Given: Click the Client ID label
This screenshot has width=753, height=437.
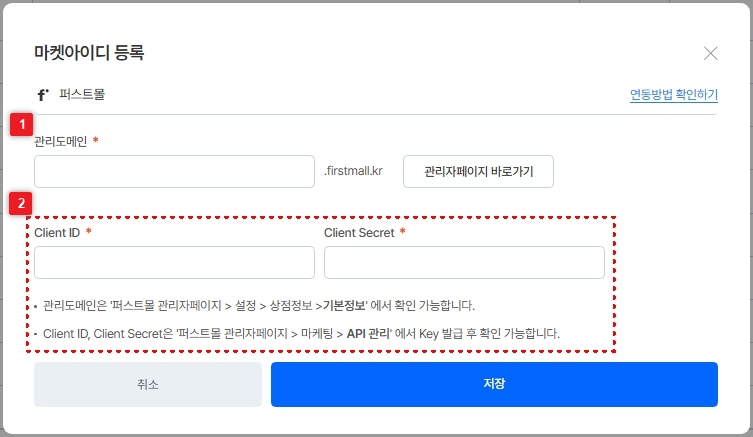Looking at the screenshot, I should tap(57, 233).
